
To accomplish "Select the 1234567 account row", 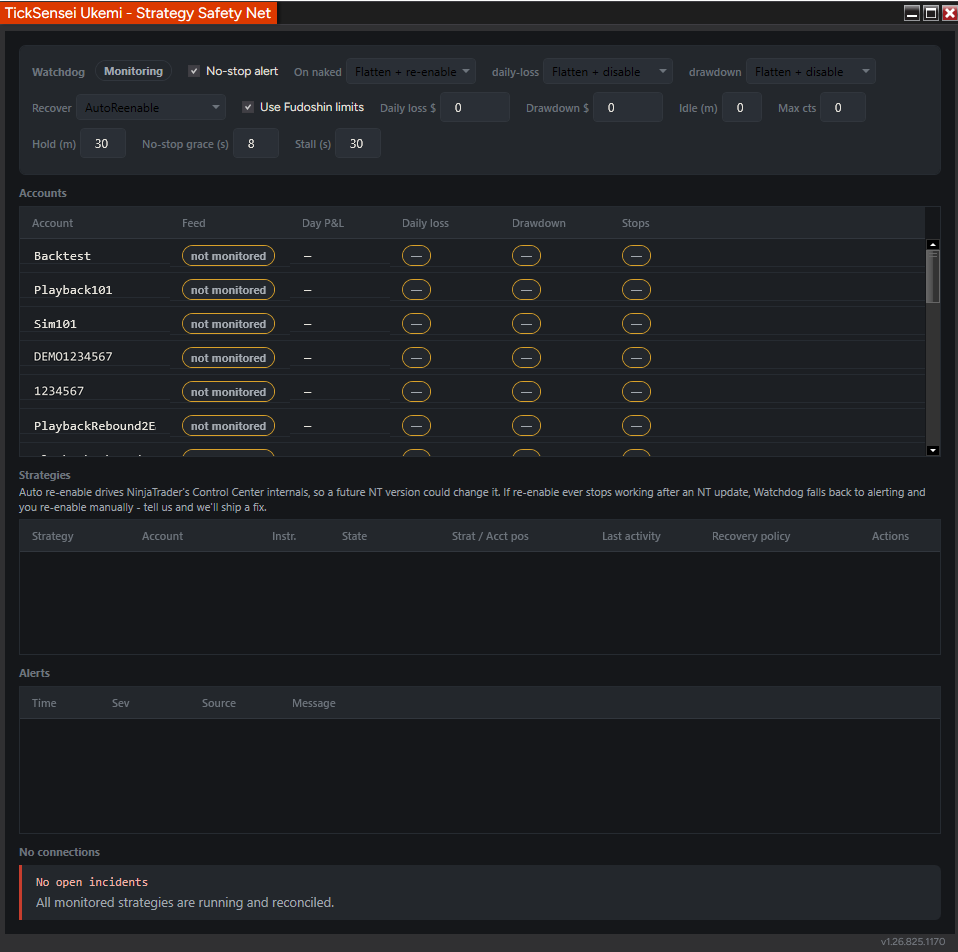I will point(472,392).
